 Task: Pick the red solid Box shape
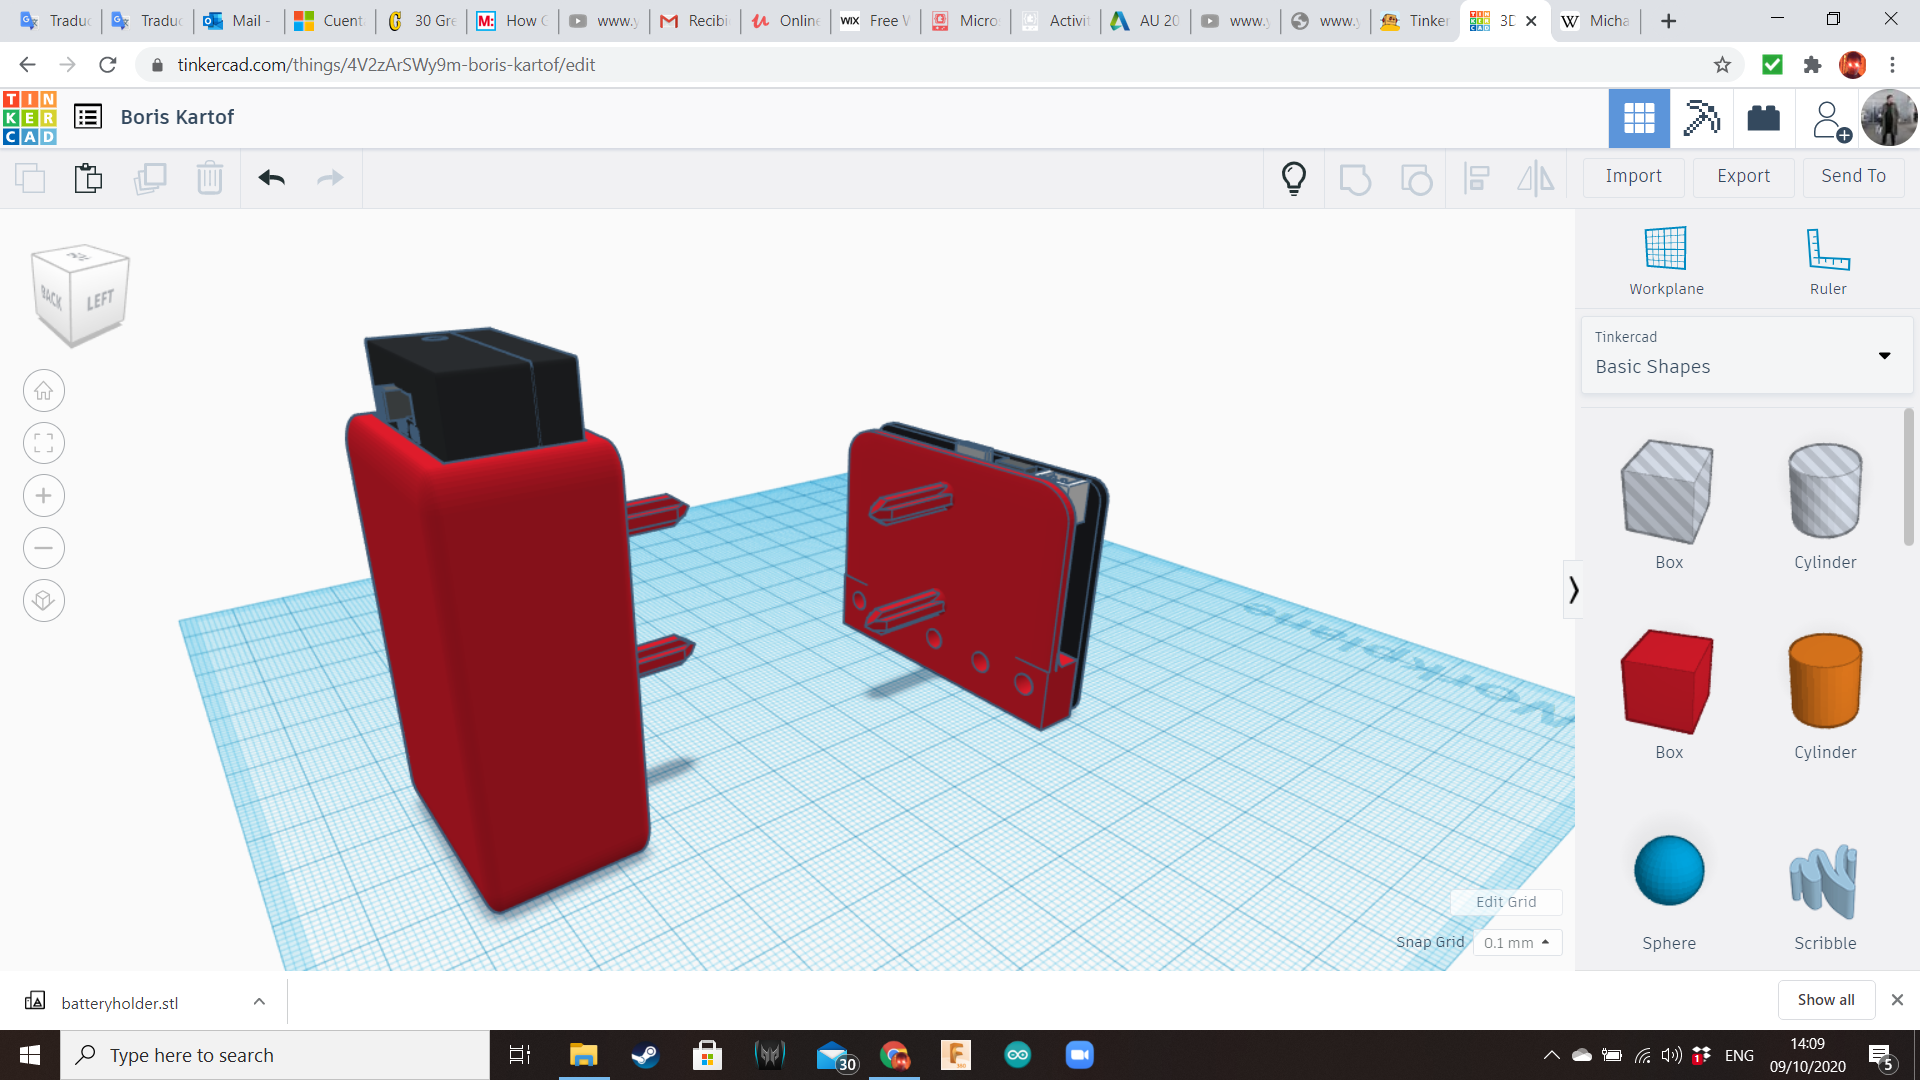pyautogui.click(x=1668, y=682)
